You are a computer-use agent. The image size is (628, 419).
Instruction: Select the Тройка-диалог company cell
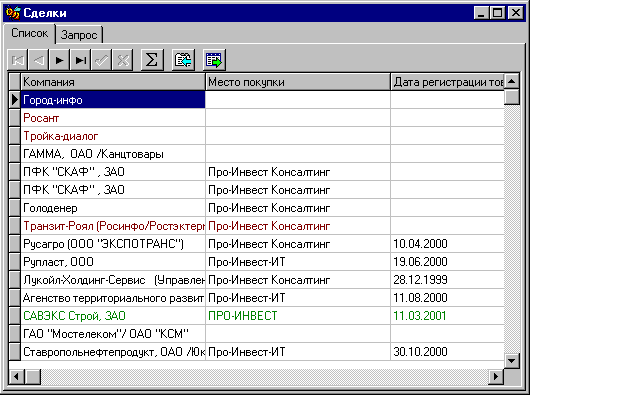pyautogui.click(x=113, y=136)
